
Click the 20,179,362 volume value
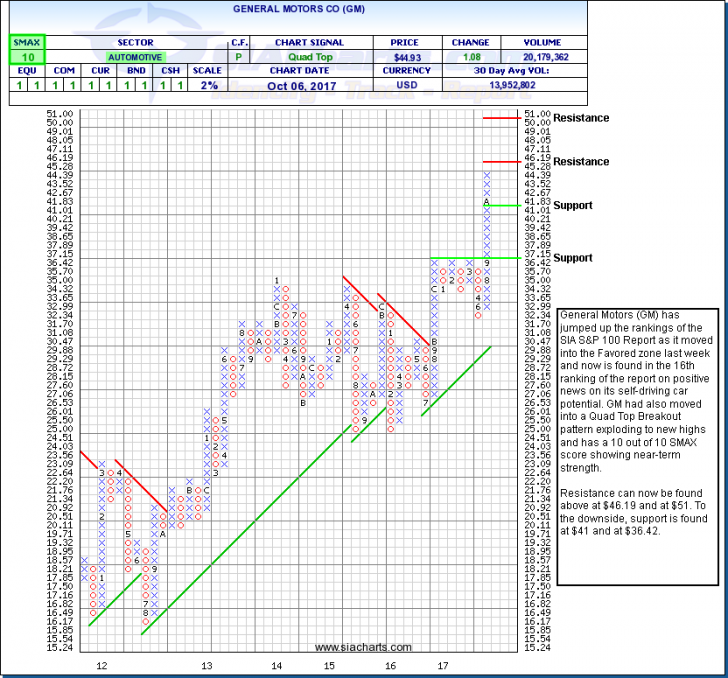(x=544, y=58)
